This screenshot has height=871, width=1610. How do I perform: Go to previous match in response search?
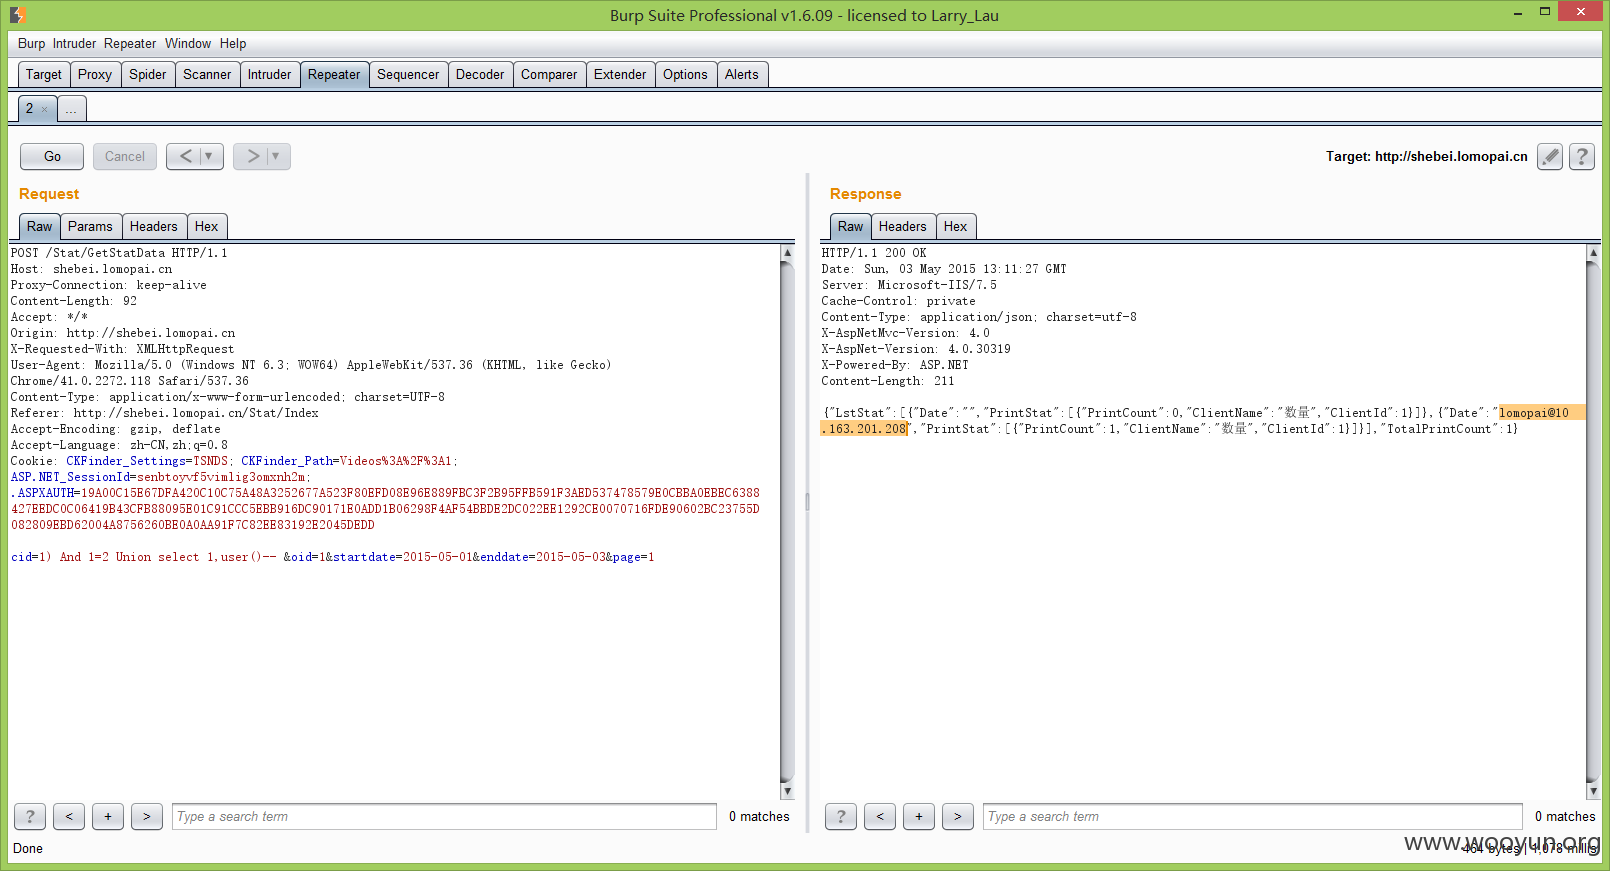pos(880,817)
